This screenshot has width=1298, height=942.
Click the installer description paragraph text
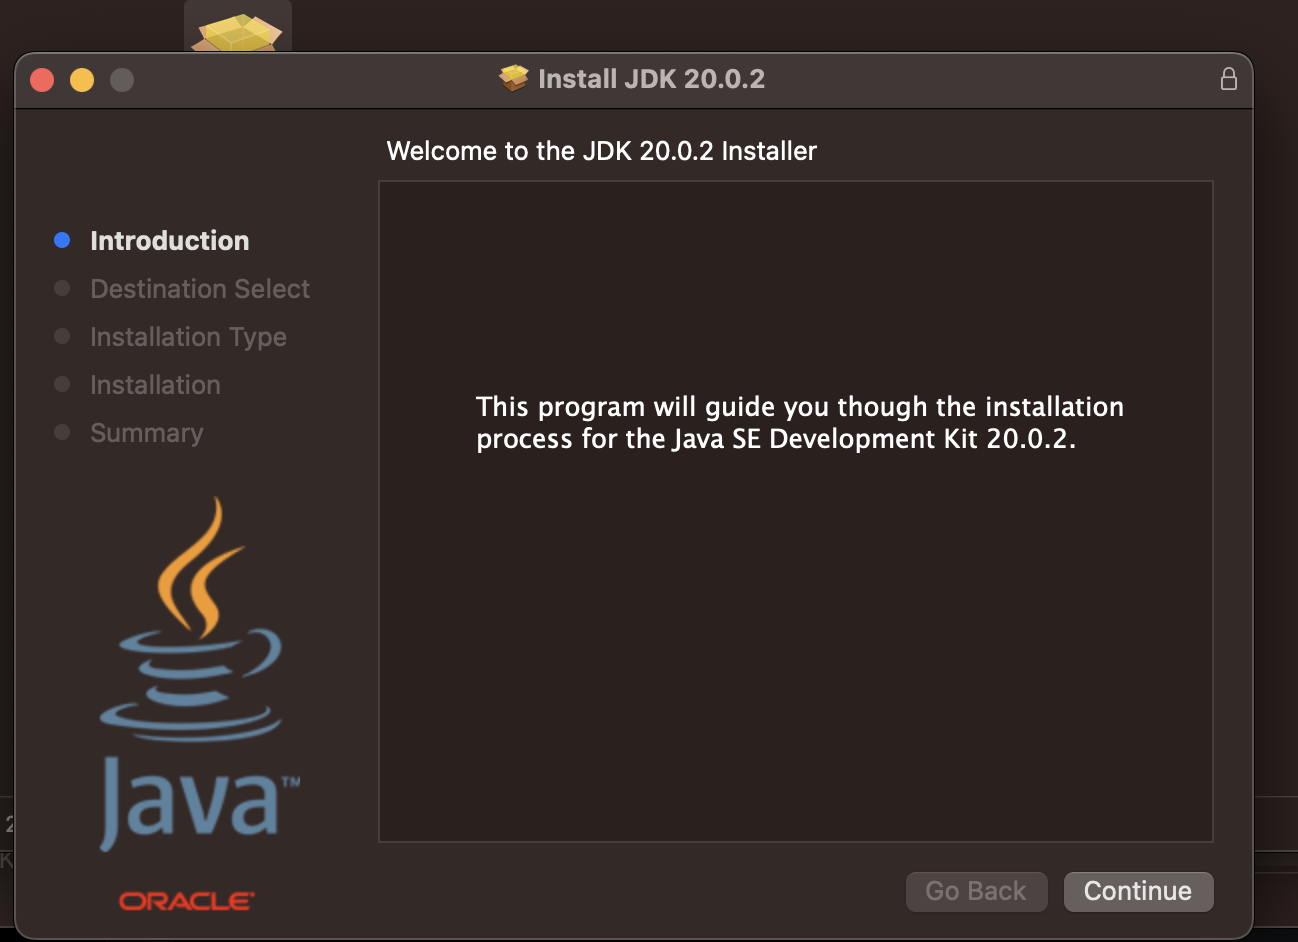point(800,423)
